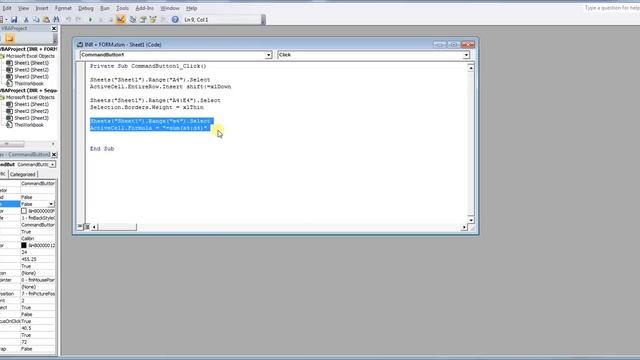
Task: Undo the last edit via toolbar
Action: point(68,19)
